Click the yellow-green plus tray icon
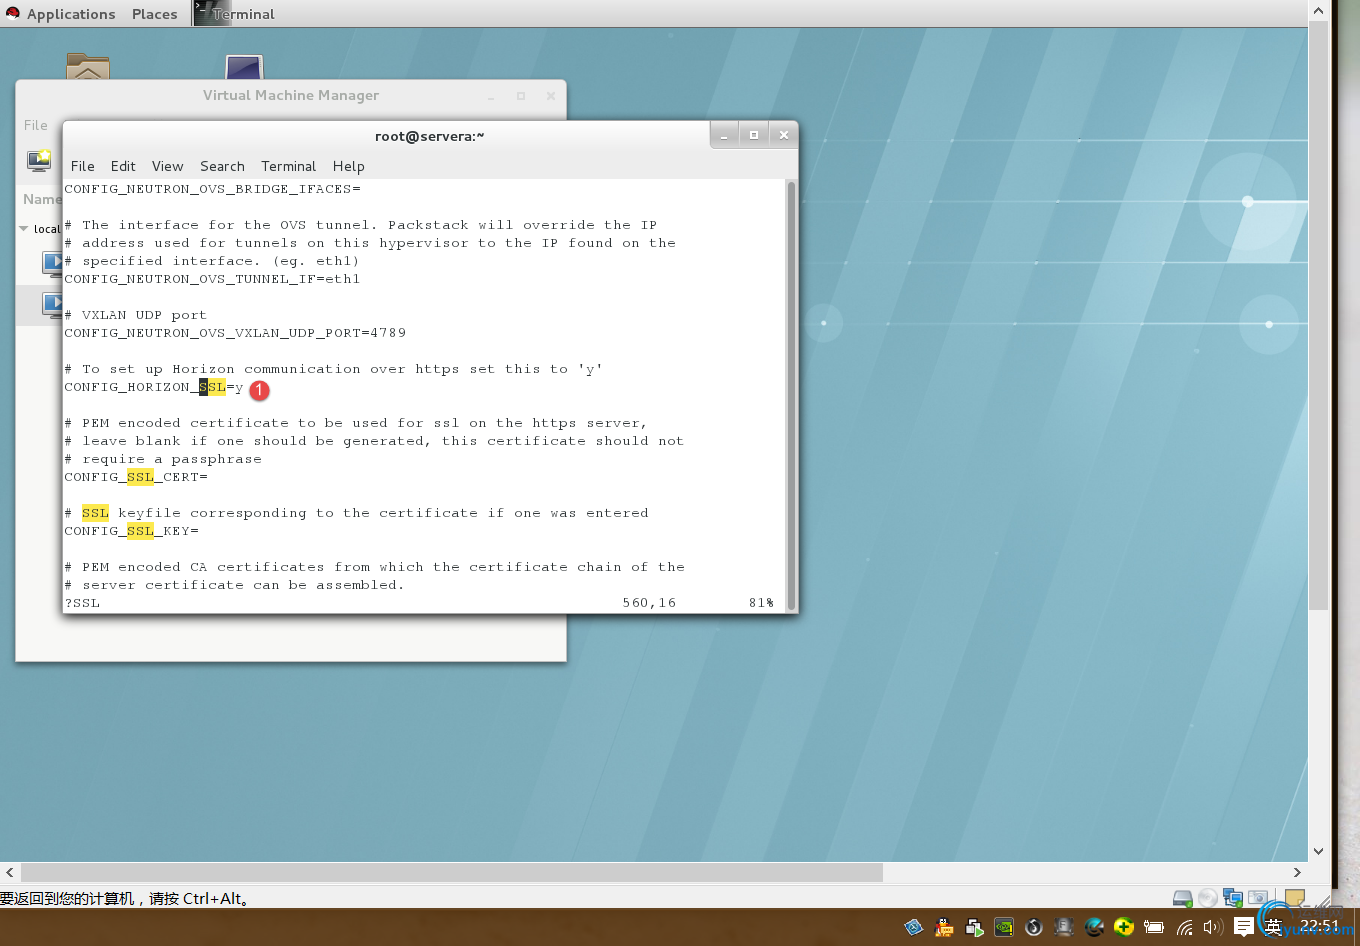1360x946 pixels. (x=1124, y=927)
